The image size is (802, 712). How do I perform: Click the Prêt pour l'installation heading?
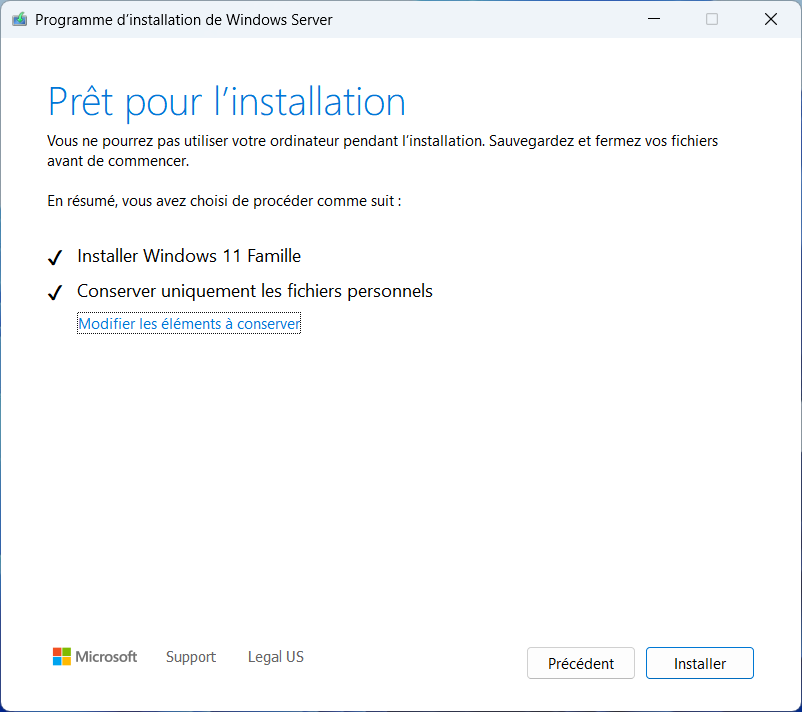click(227, 102)
